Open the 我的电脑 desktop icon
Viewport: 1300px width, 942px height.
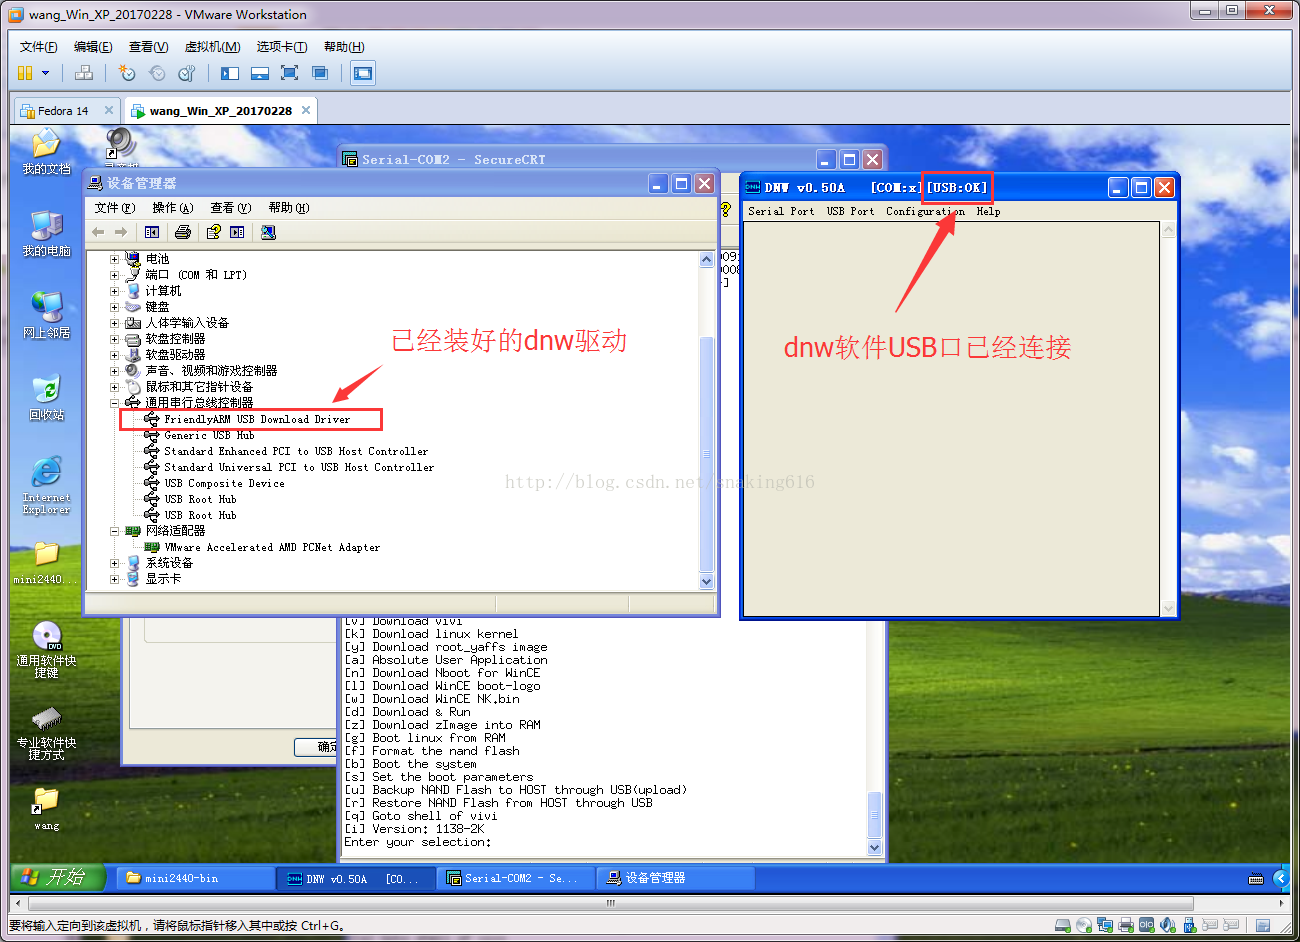point(47,234)
